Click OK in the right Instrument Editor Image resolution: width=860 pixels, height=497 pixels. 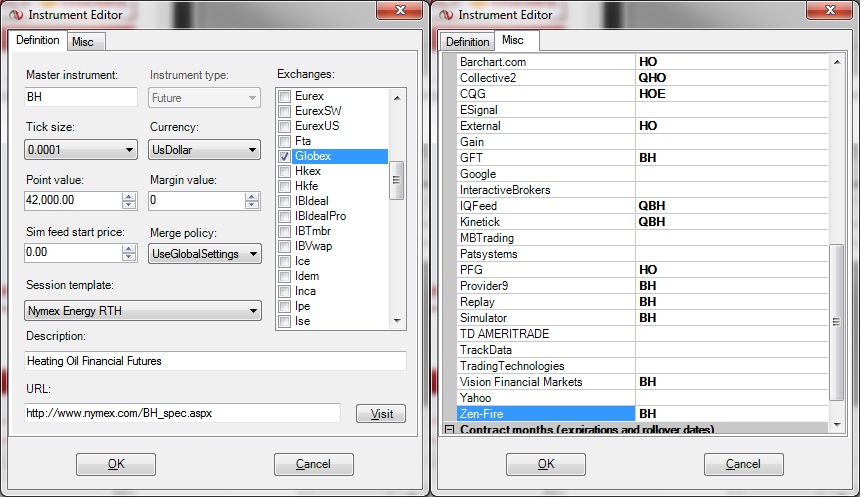pos(546,464)
